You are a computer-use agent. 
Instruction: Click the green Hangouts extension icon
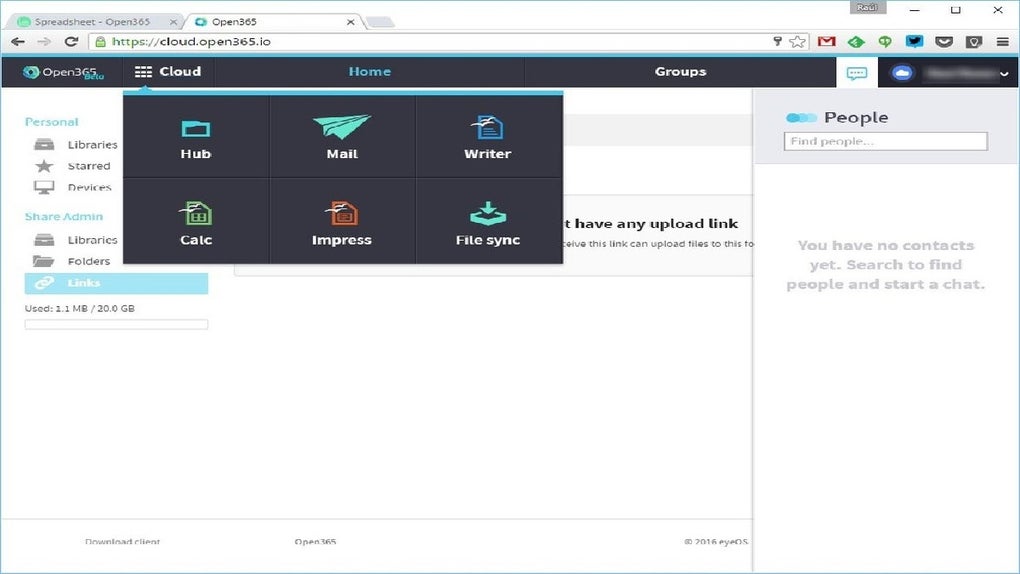tap(885, 42)
